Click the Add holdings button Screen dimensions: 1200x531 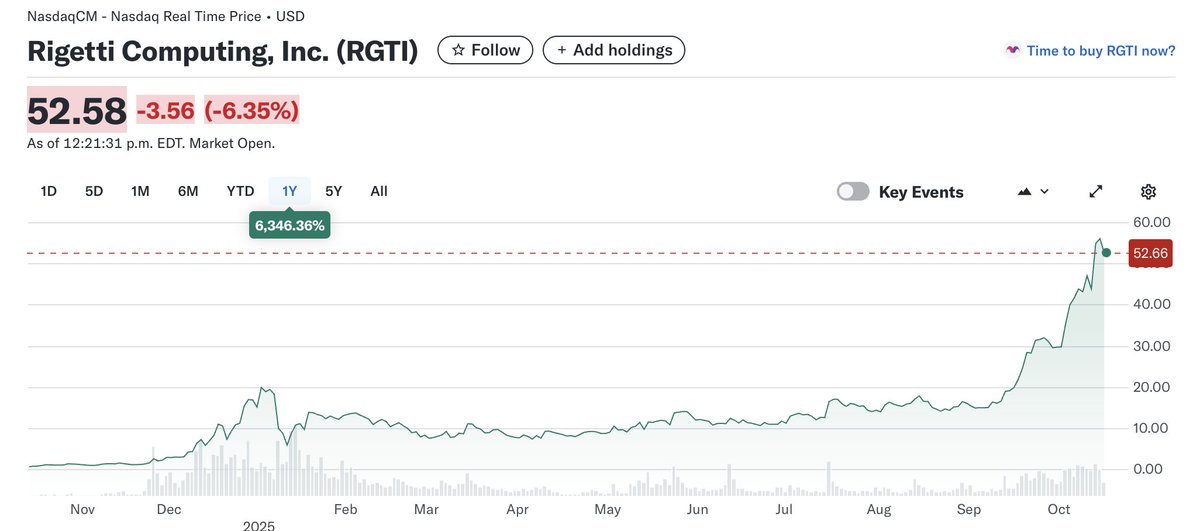pyautogui.click(x=614, y=50)
